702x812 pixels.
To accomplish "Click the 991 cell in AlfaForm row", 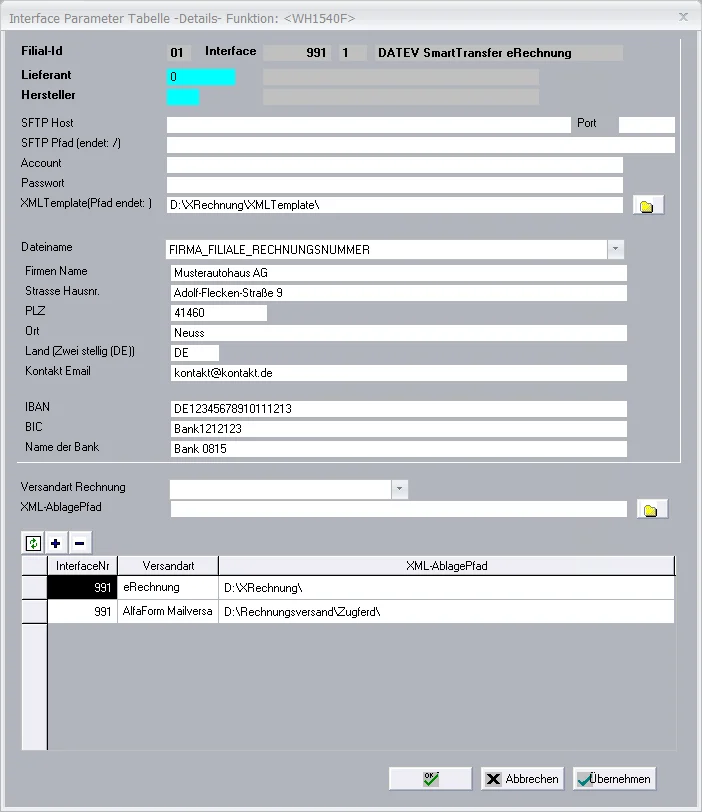I will pyautogui.click(x=82, y=612).
